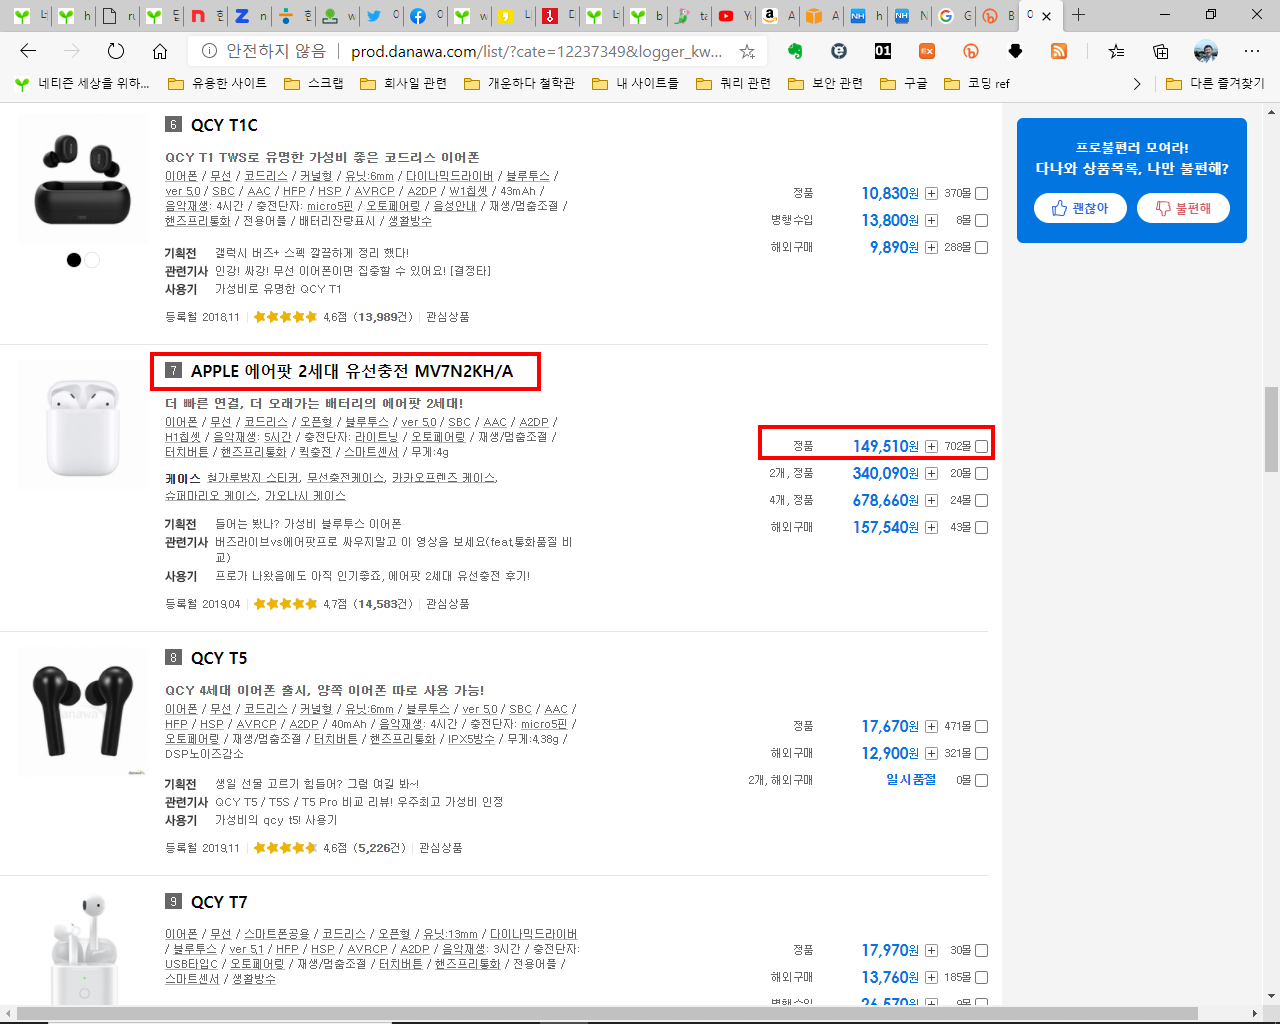Open 네티즌 세상을 위하... bookmark
The width and height of the screenshot is (1280, 1024).
point(82,83)
